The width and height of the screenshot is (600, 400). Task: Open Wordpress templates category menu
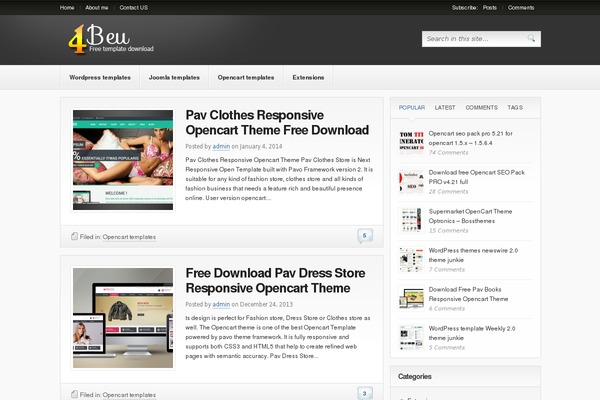[100, 77]
